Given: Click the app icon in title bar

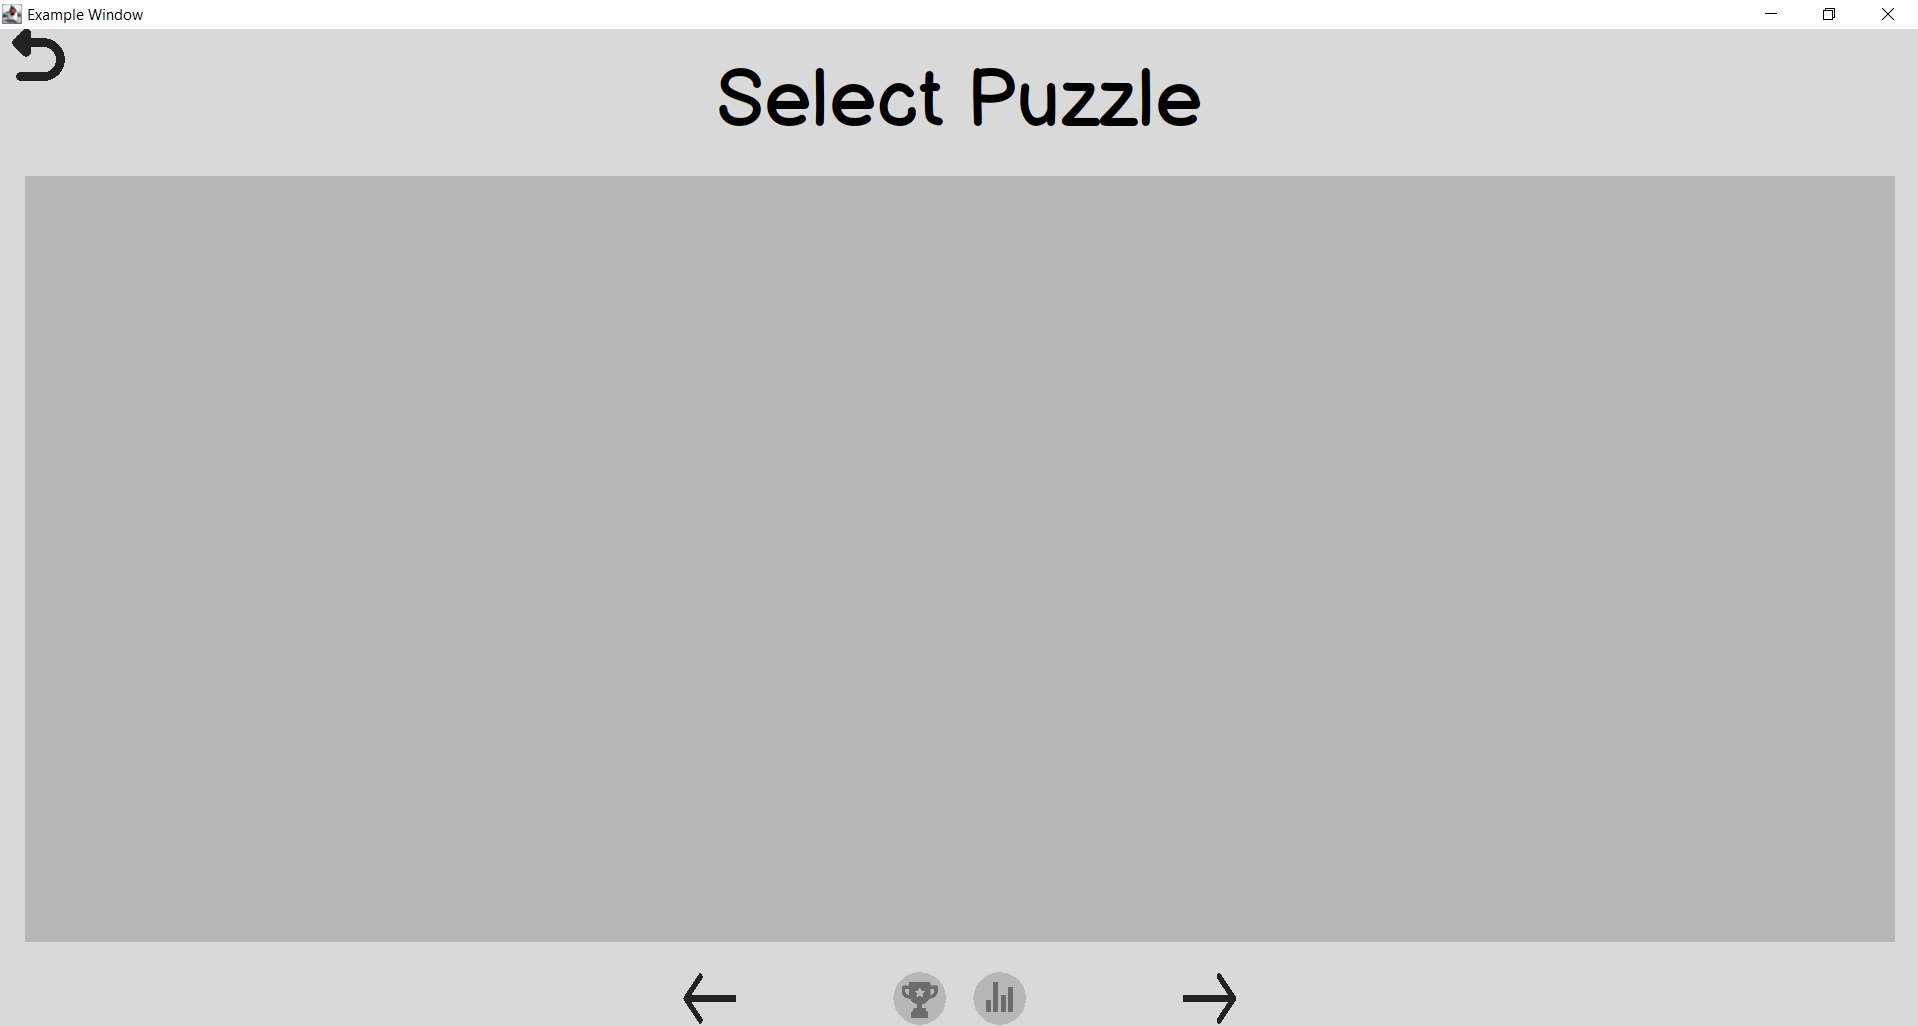Looking at the screenshot, I should point(12,14).
